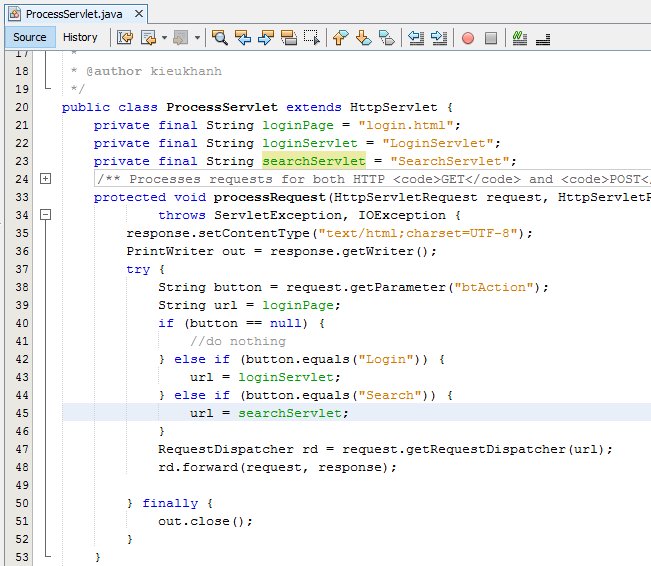Switch to the History view
The width and height of the screenshot is (651, 566).
click(x=80, y=37)
